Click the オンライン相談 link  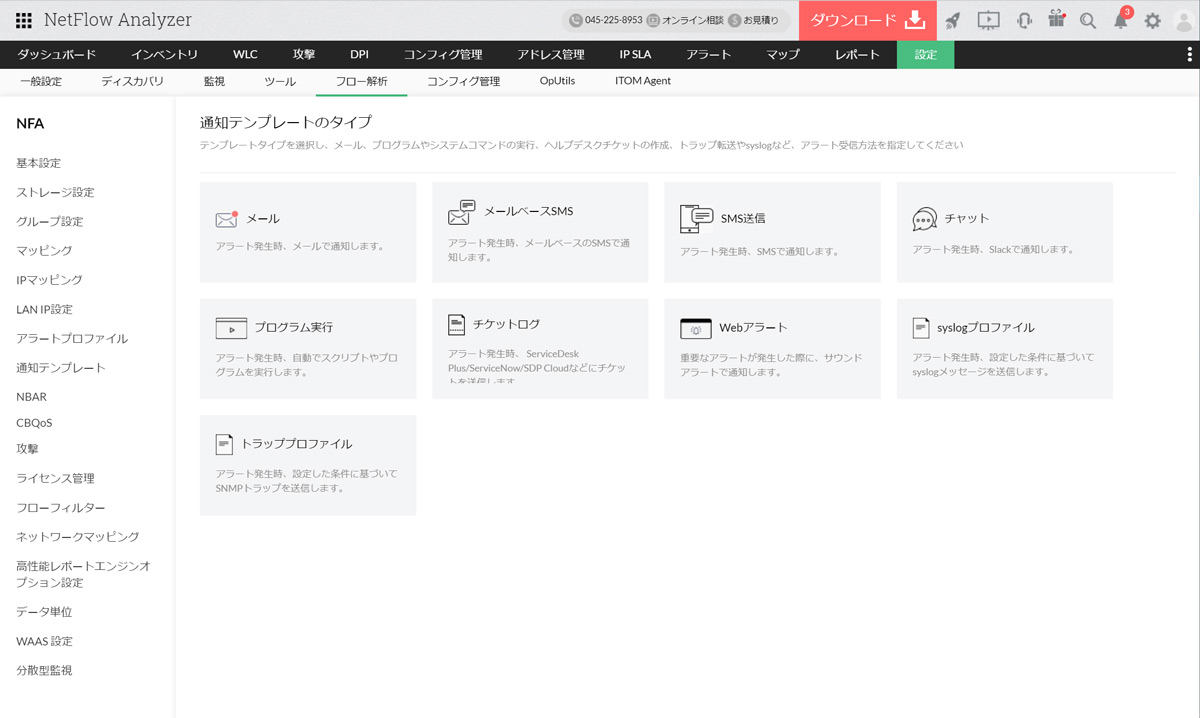point(685,20)
